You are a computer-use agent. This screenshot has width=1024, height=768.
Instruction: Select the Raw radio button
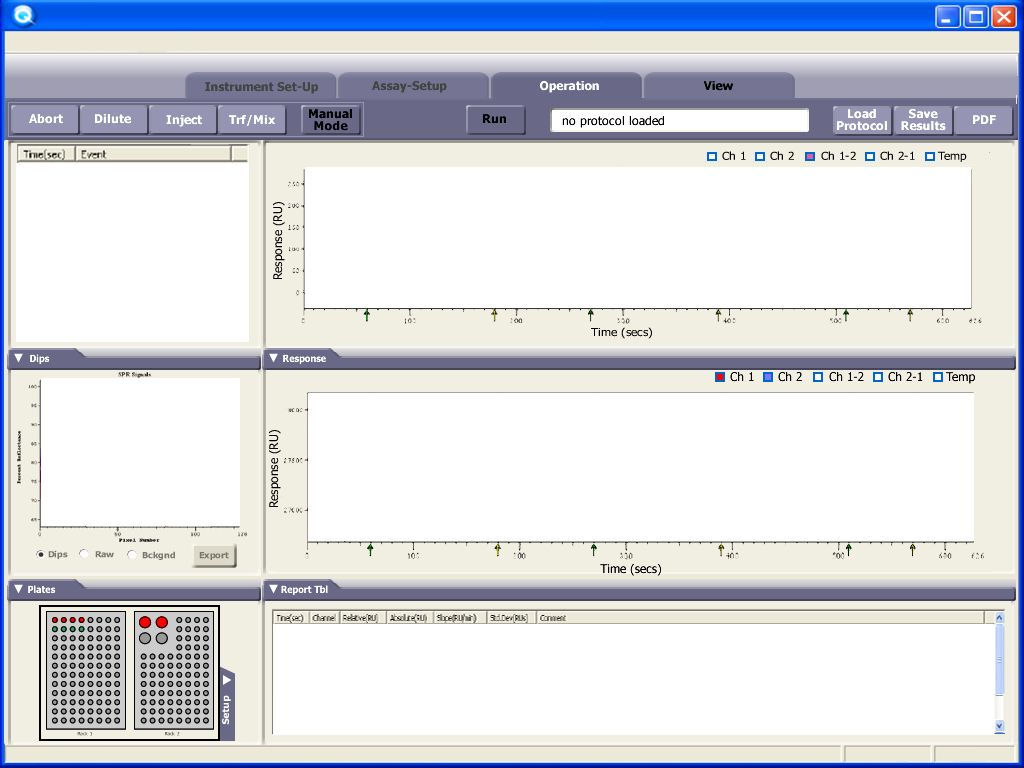point(85,554)
